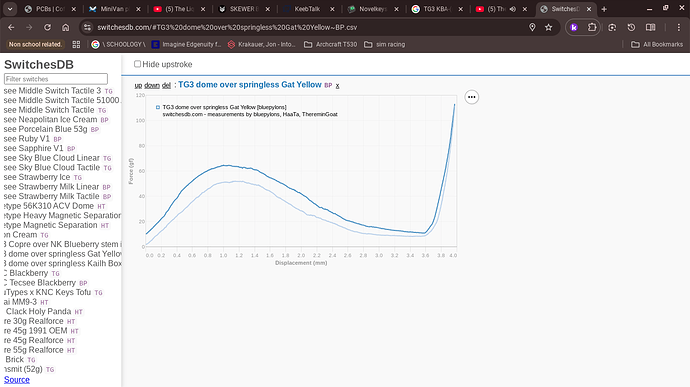Close the MiniVan tab
The width and height of the screenshot is (690, 387).
[138, 9]
